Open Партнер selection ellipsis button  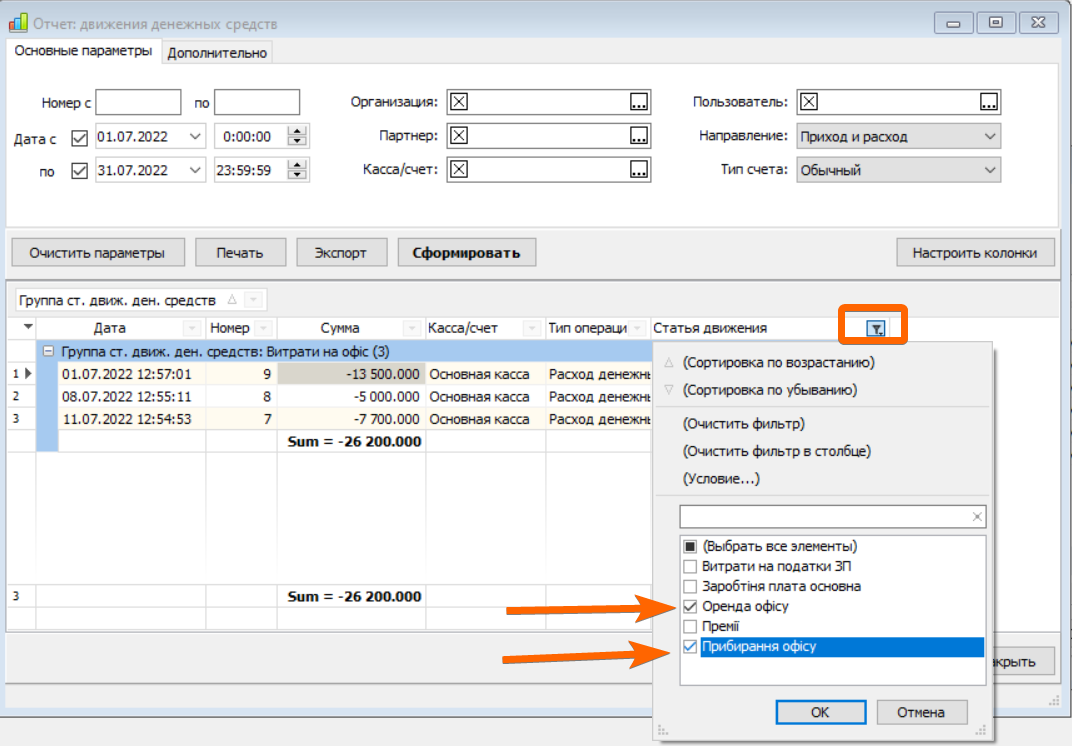pyautogui.click(x=639, y=135)
